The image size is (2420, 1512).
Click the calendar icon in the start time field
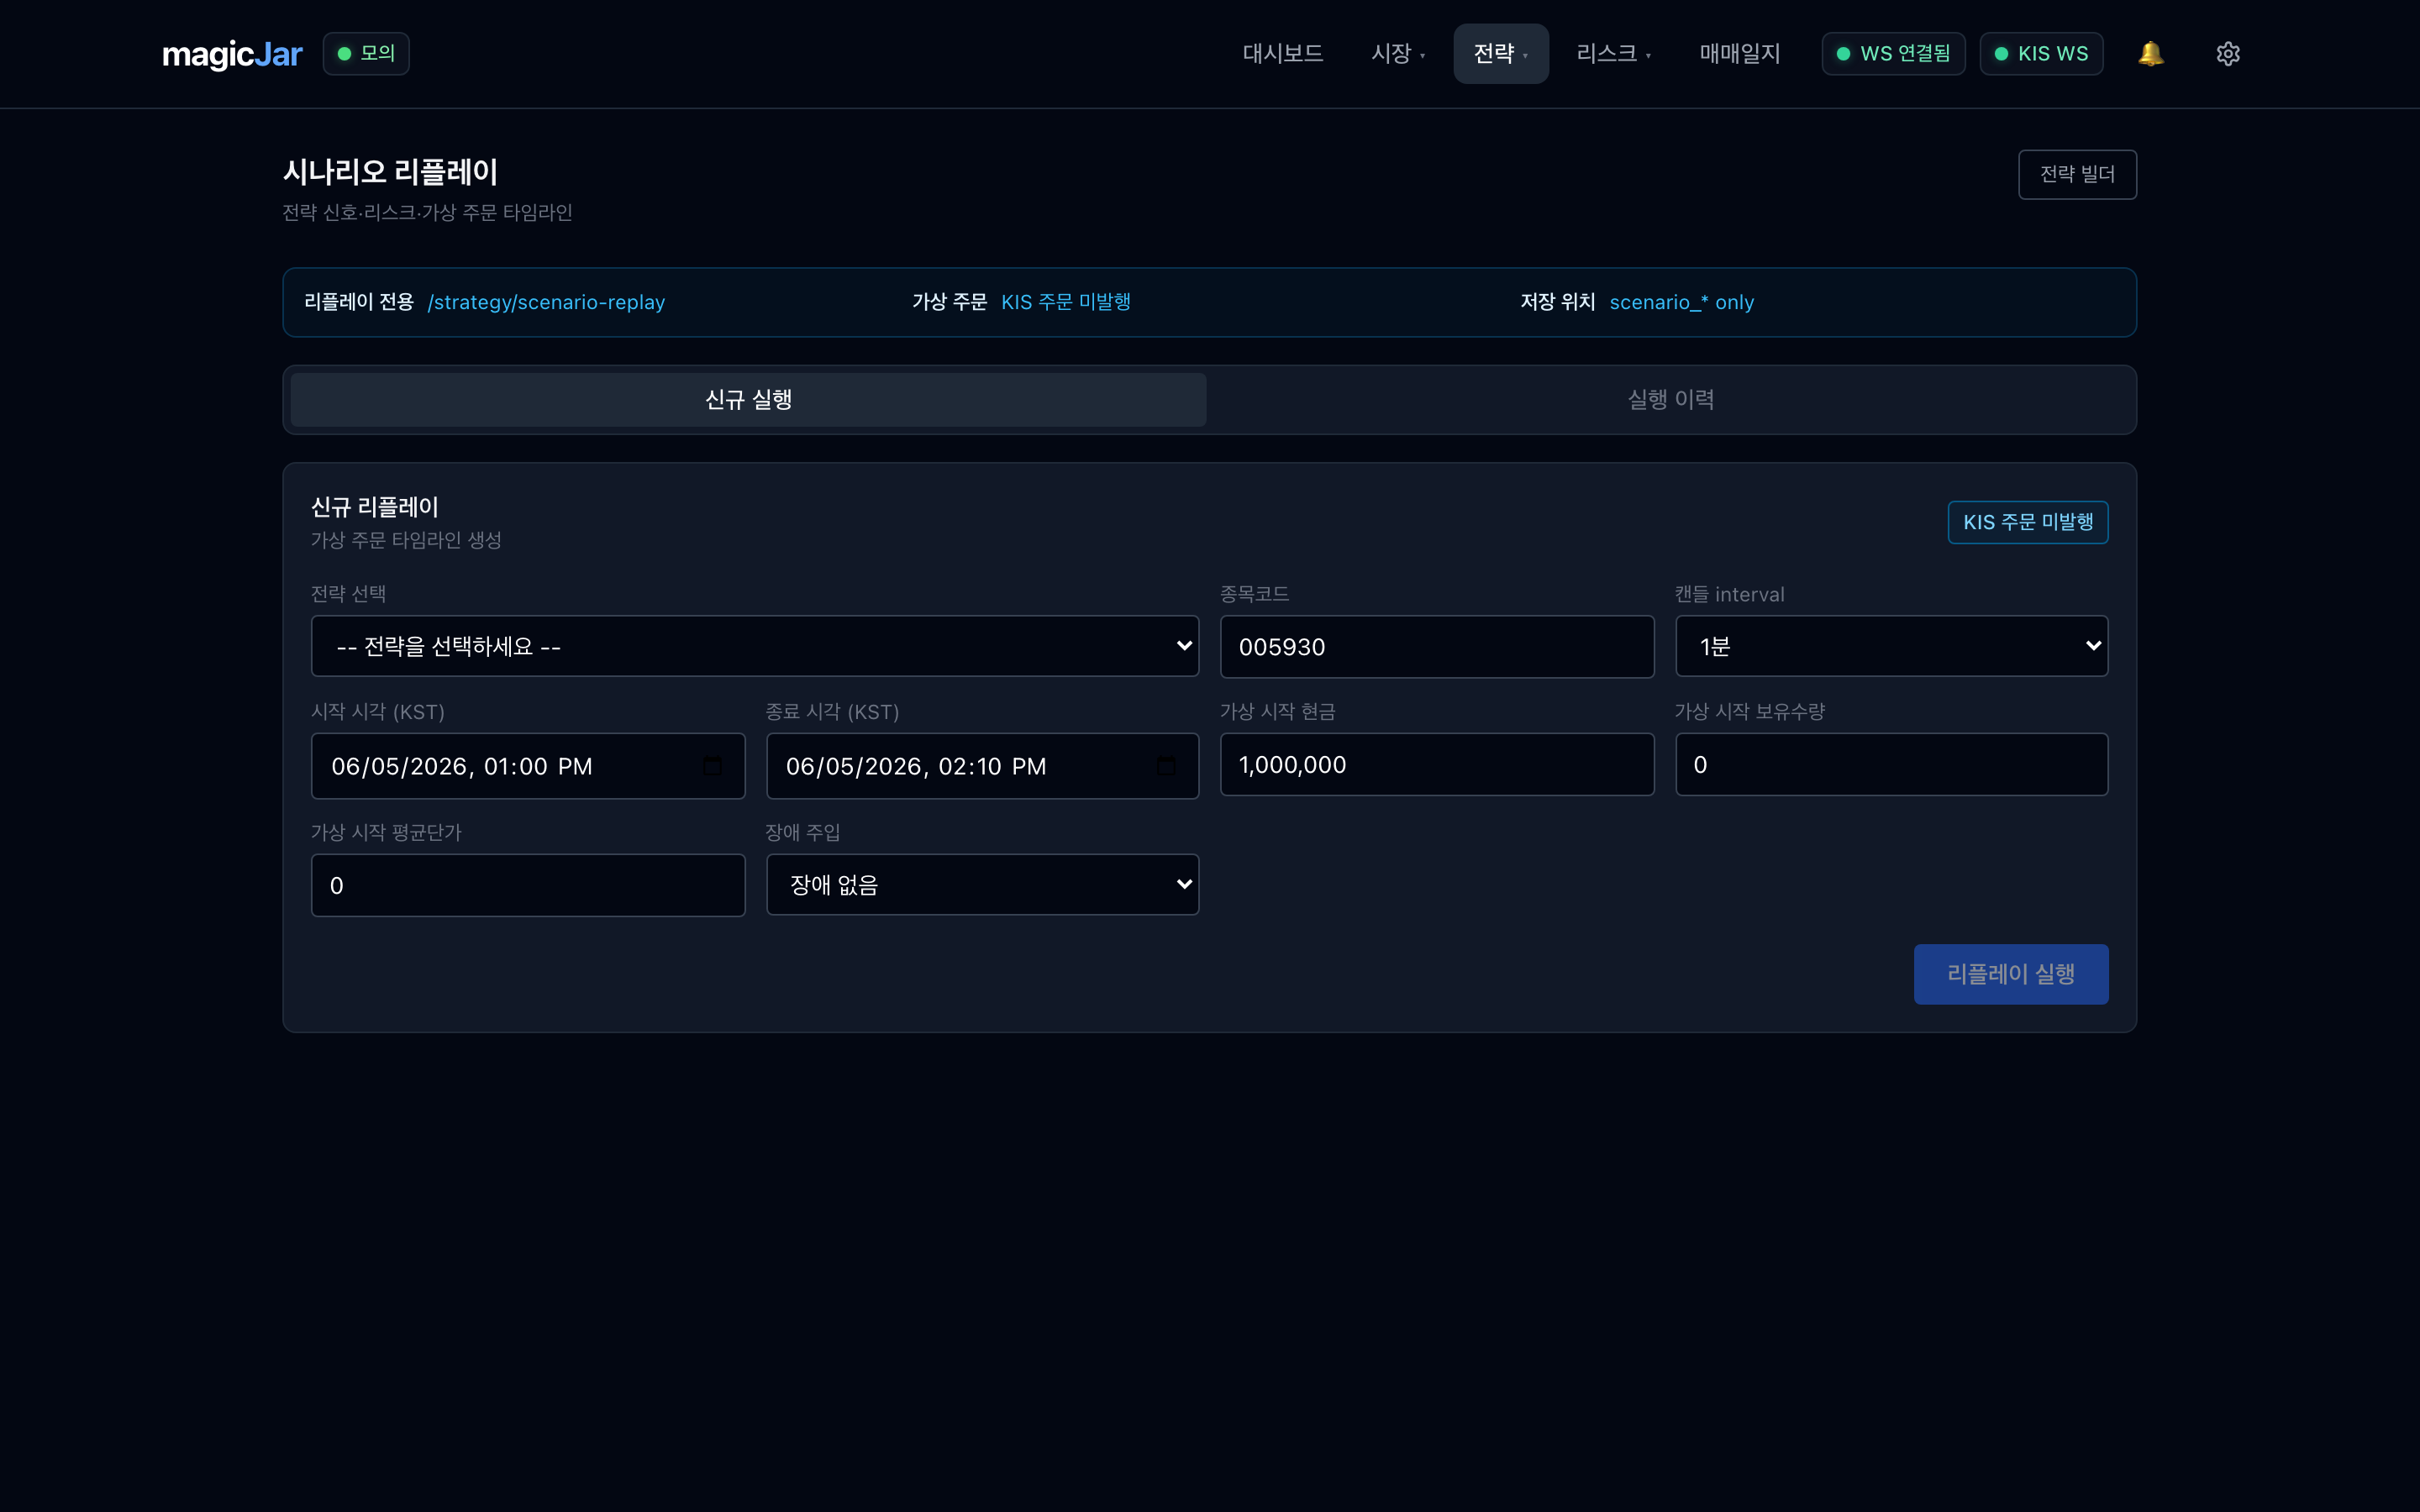click(x=712, y=766)
